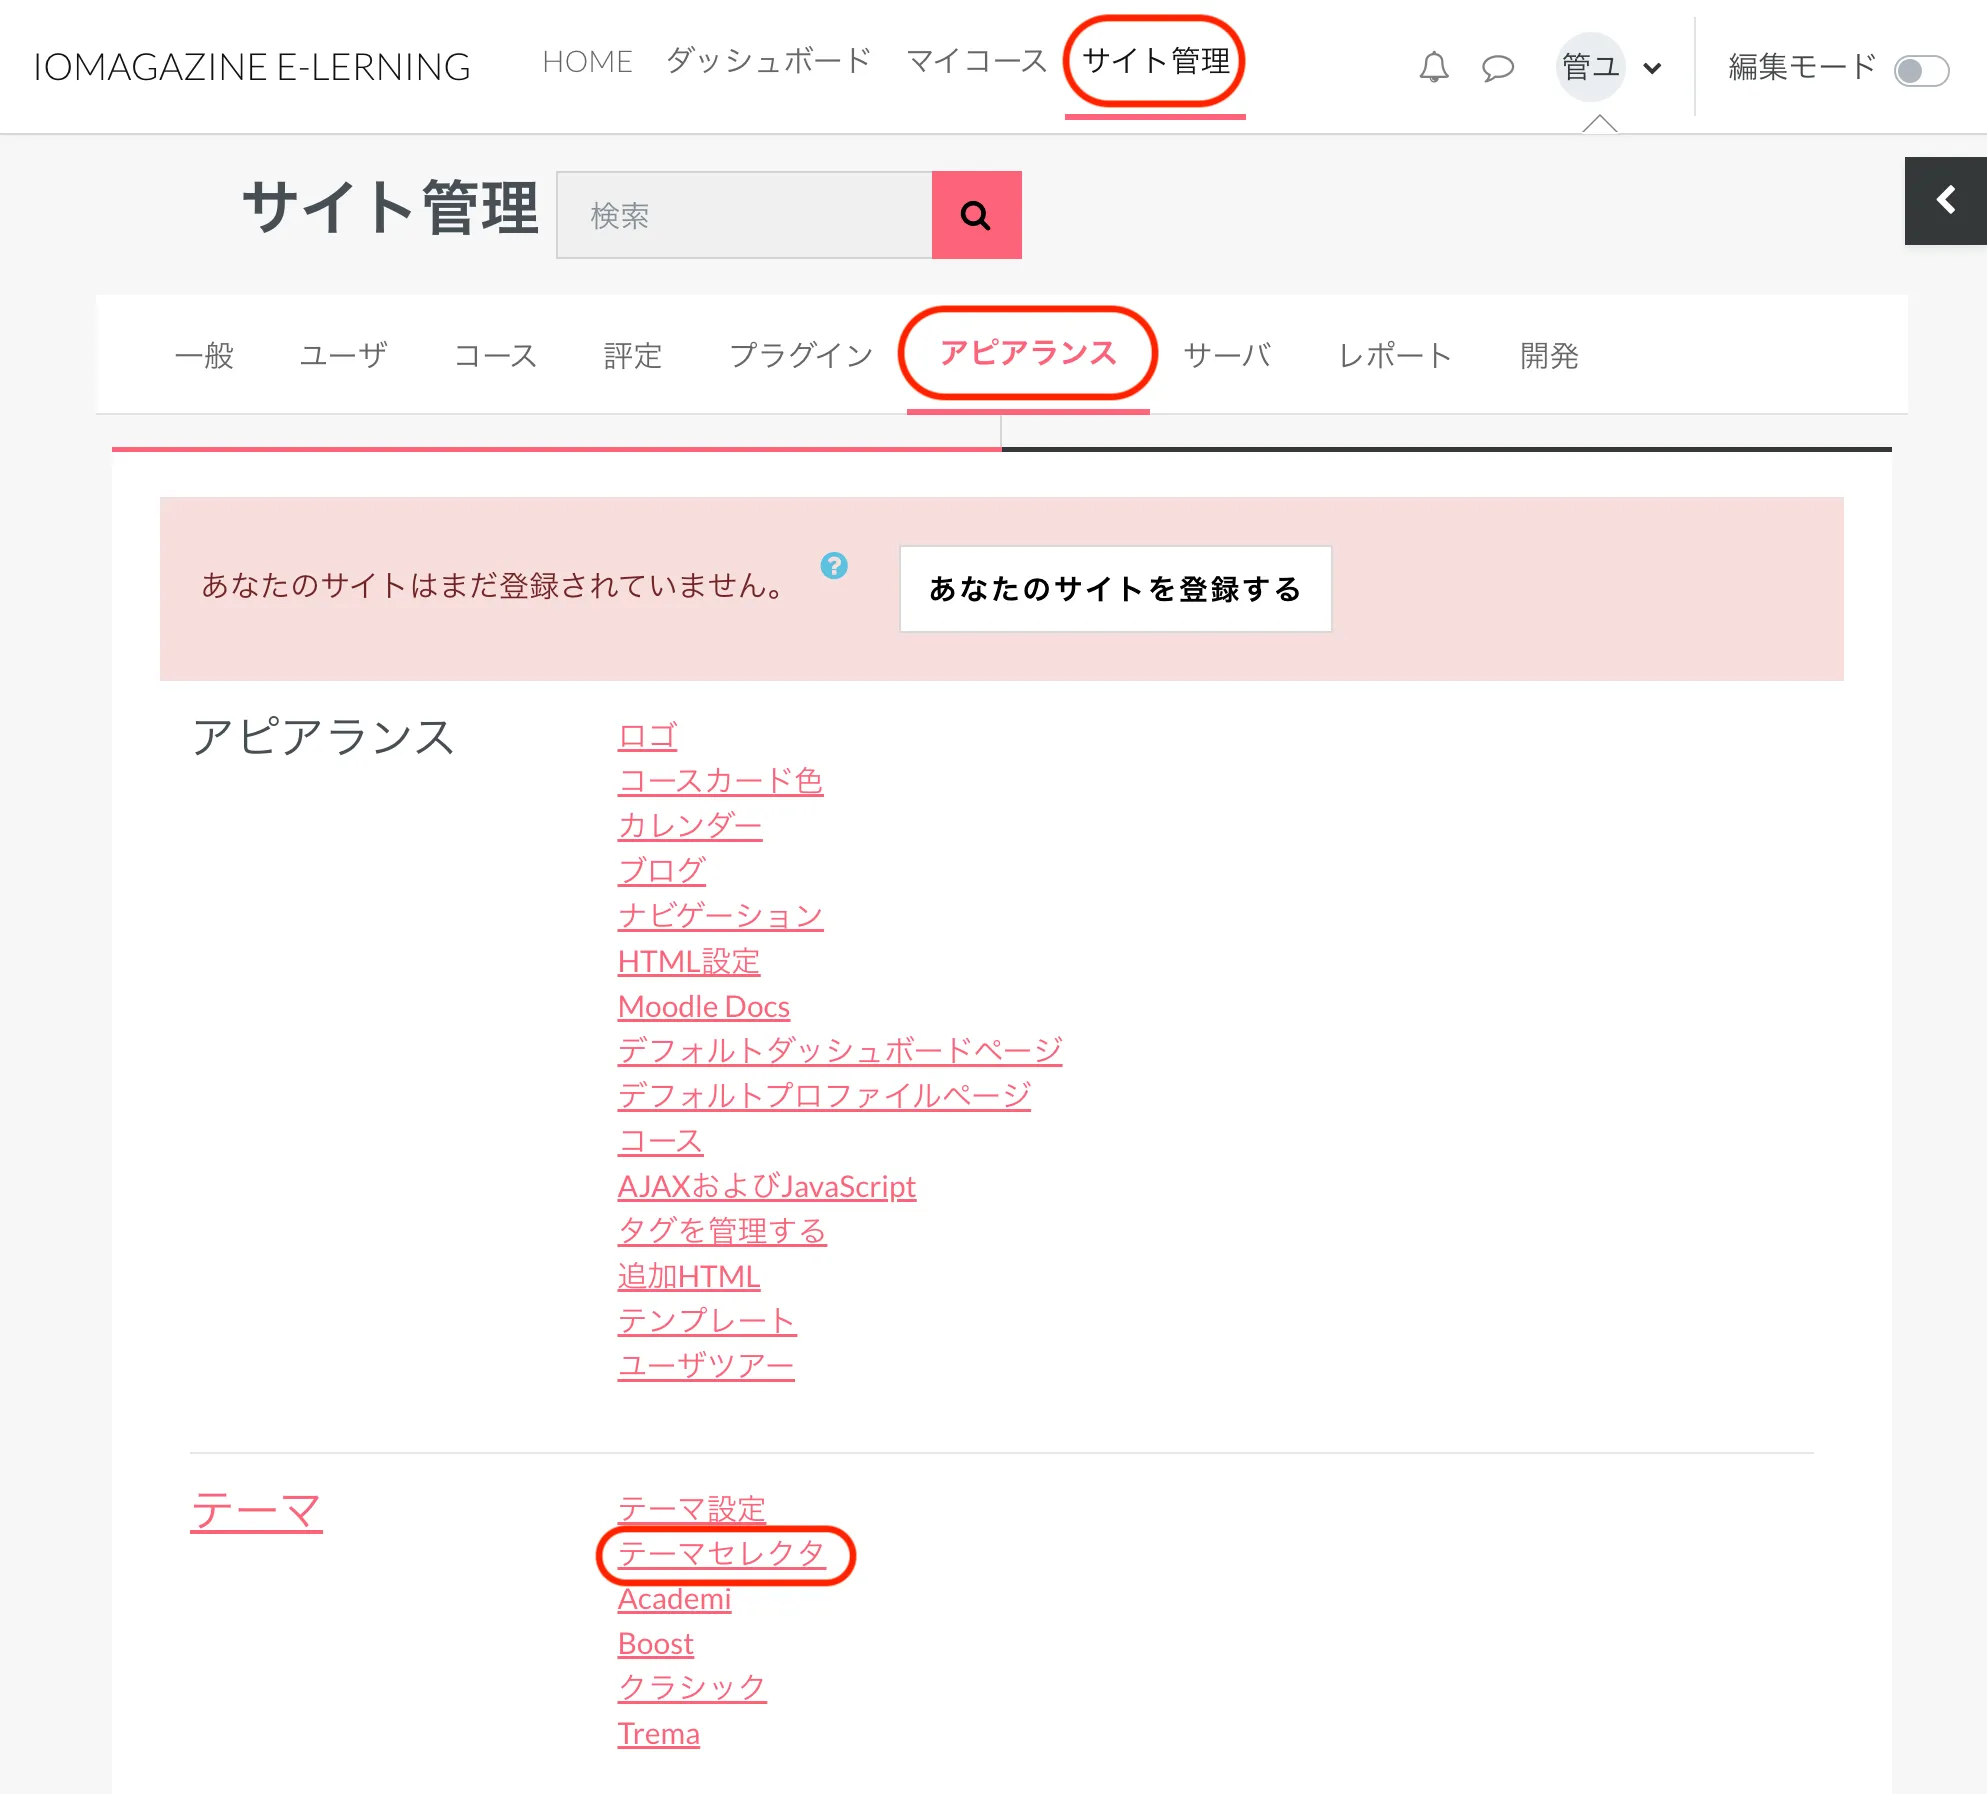Viewport: 1987px width, 1794px height.
Task: Open the block drawer chevron button
Action: point(1945,200)
